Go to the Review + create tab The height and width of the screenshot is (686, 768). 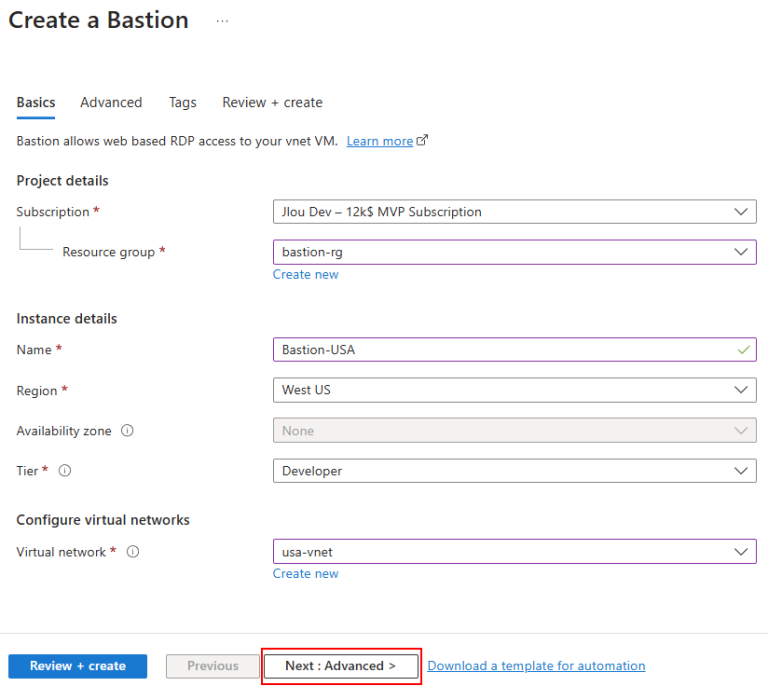pyautogui.click(x=272, y=102)
